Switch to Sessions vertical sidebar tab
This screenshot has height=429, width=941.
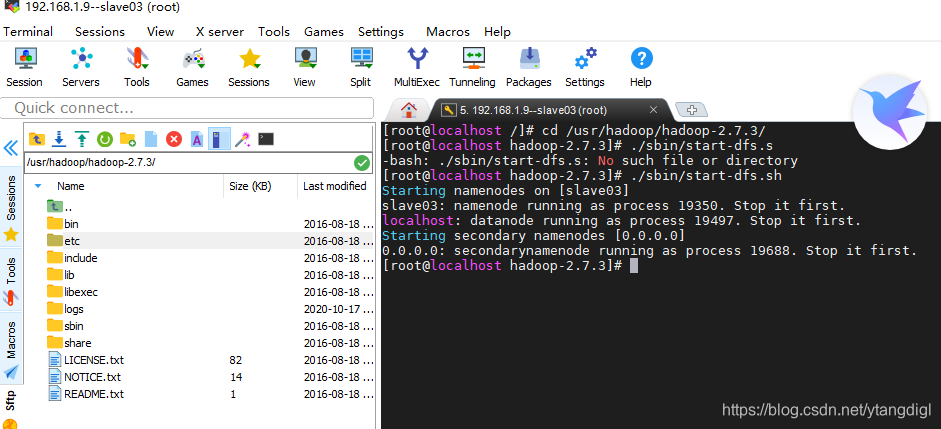click(x=11, y=209)
